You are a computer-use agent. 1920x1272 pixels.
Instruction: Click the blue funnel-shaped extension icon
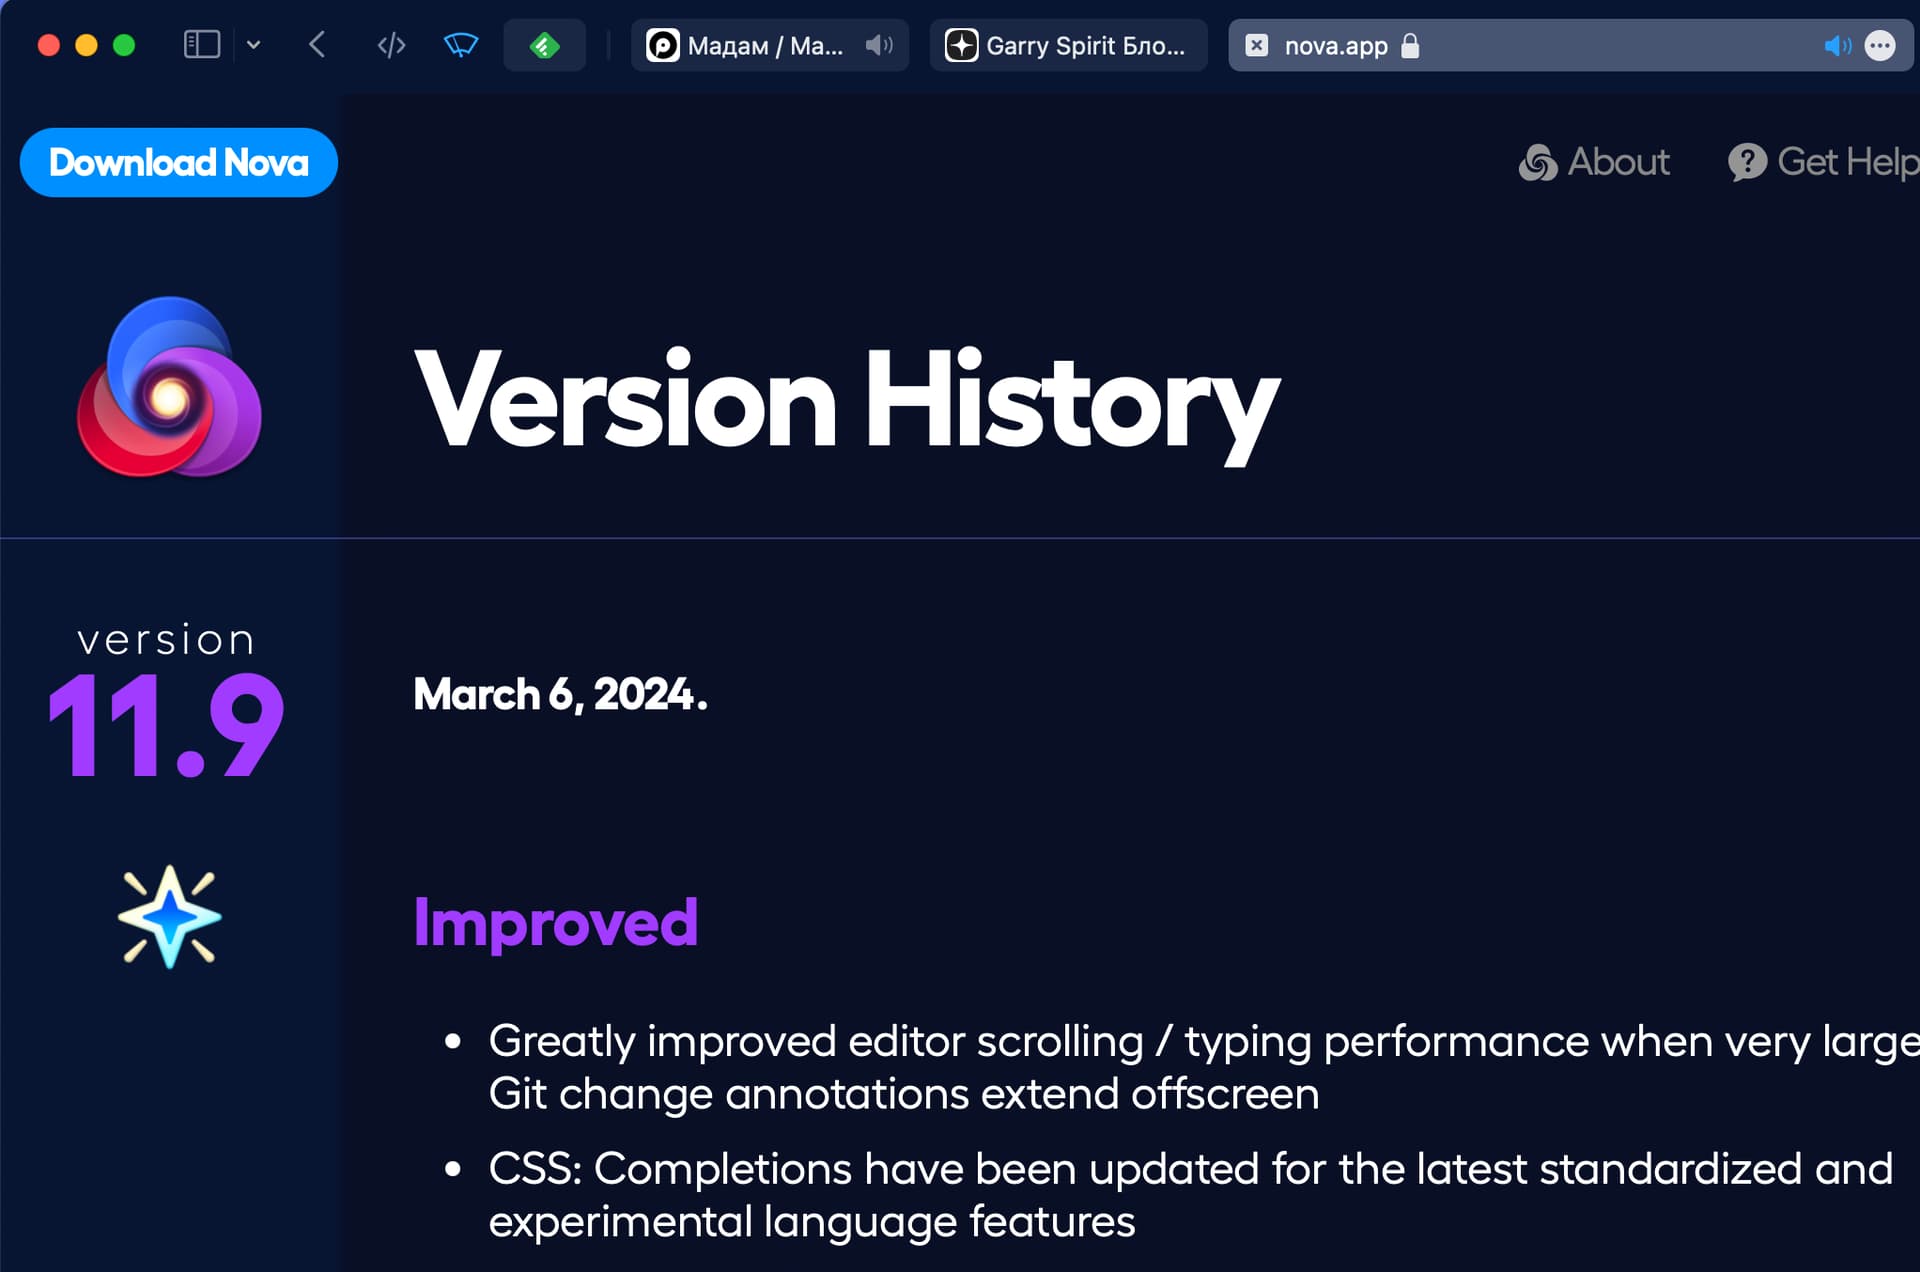[x=461, y=45]
